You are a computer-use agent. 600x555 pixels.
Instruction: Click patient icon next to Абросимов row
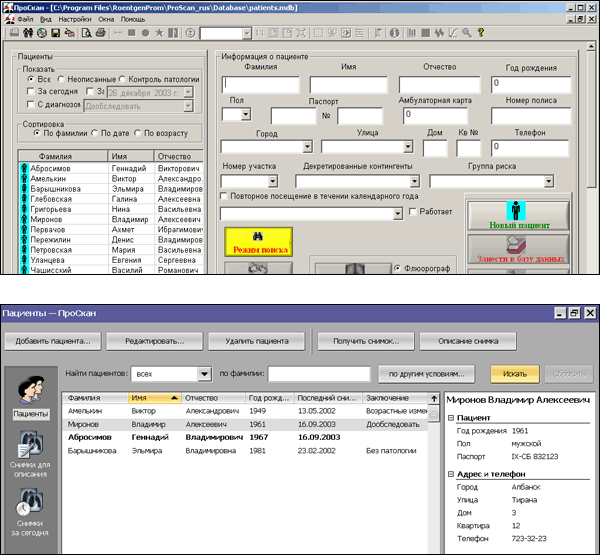pyautogui.click(x=25, y=170)
